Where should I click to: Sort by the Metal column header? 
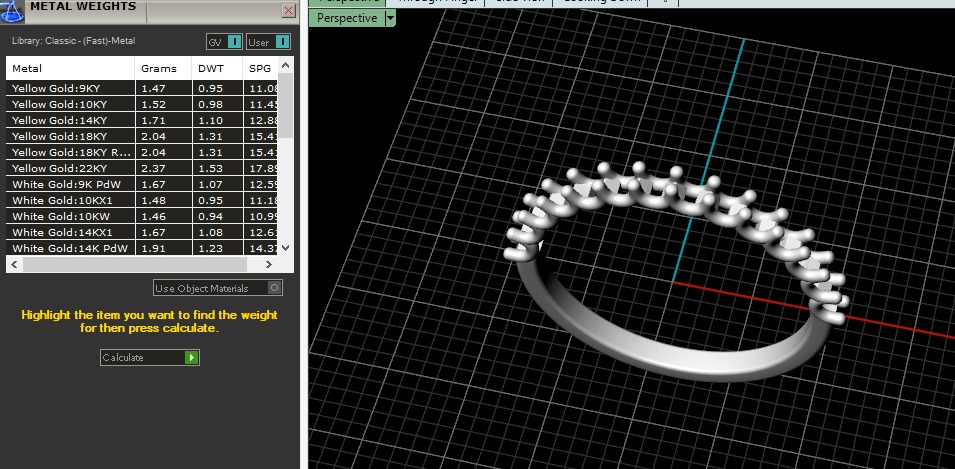click(x=71, y=68)
